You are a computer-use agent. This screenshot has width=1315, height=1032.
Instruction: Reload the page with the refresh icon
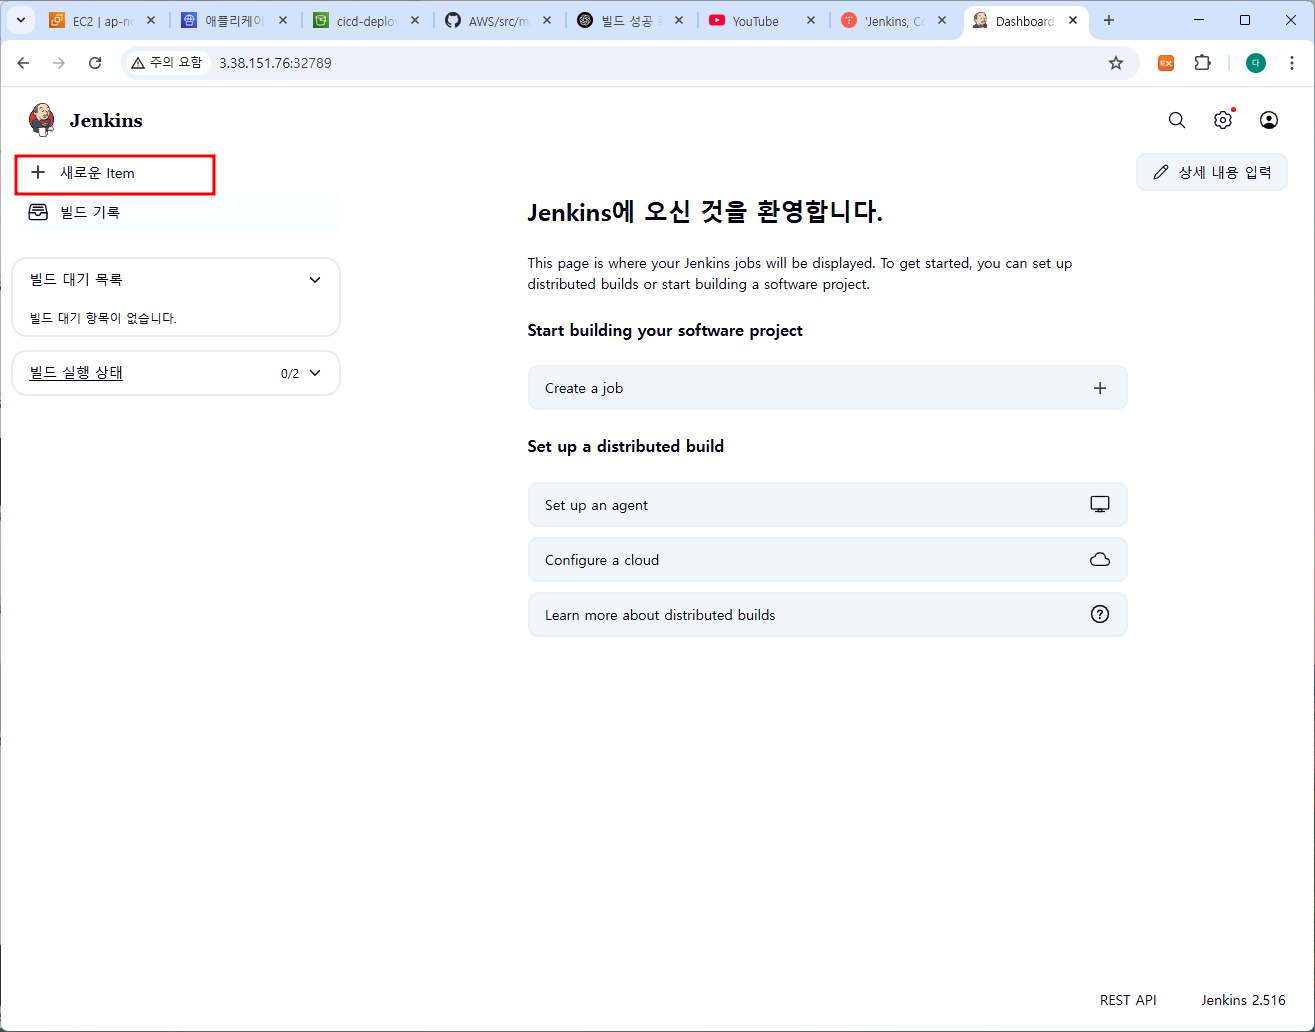(x=95, y=63)
